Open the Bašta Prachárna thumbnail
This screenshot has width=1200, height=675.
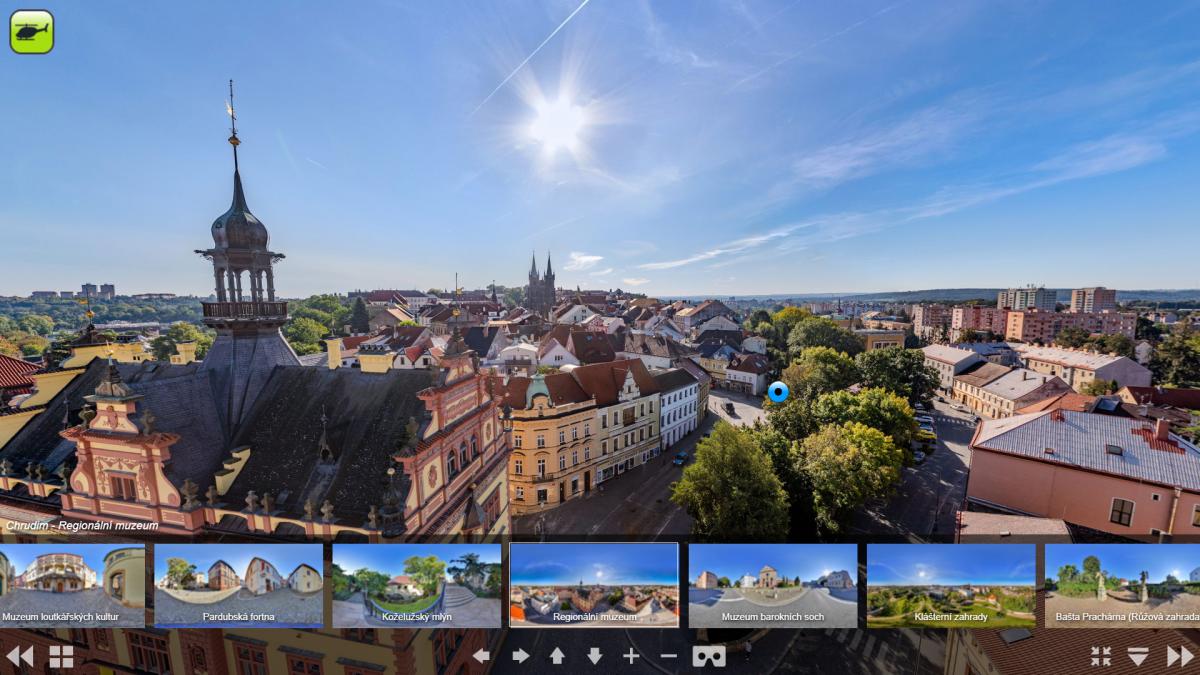point(1122,585)
